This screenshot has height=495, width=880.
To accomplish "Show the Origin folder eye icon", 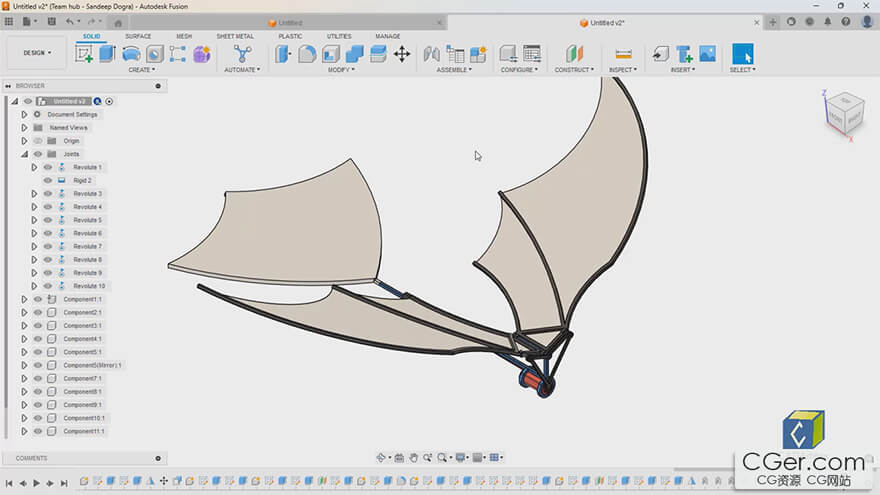I will click(x=38, y=141).
